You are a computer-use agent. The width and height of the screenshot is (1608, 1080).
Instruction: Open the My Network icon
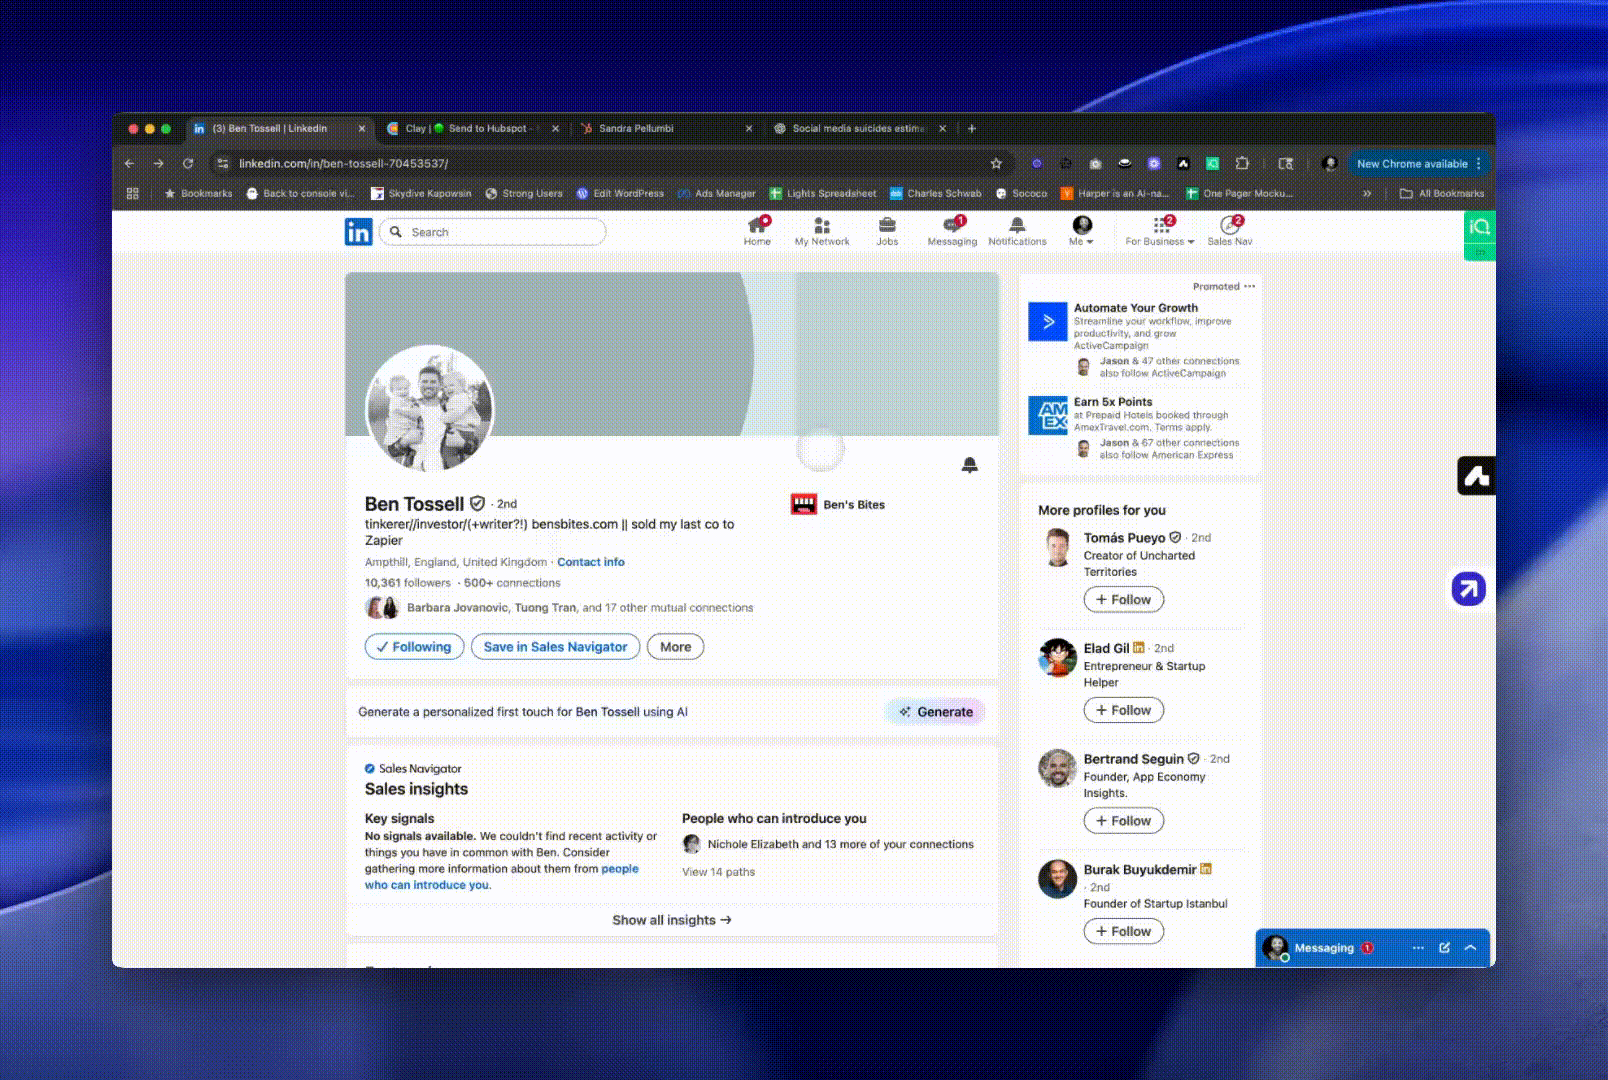pyautogui.click(x=822, y=231)
